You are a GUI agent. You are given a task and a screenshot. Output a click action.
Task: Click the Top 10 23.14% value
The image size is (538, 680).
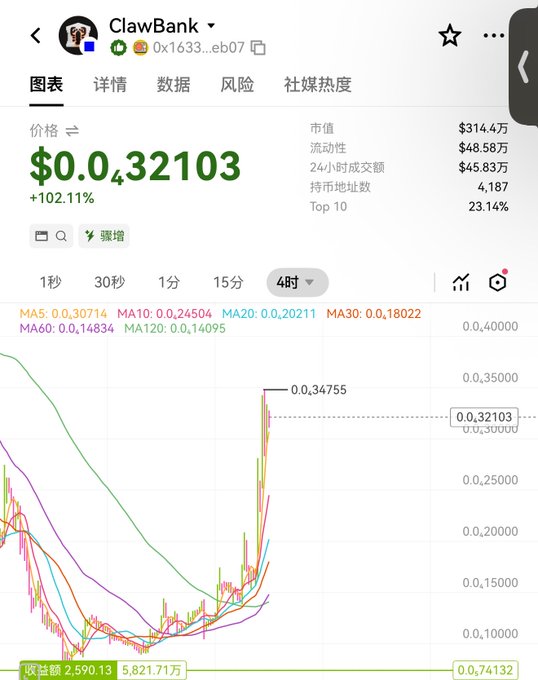click(x=488, y=206)
